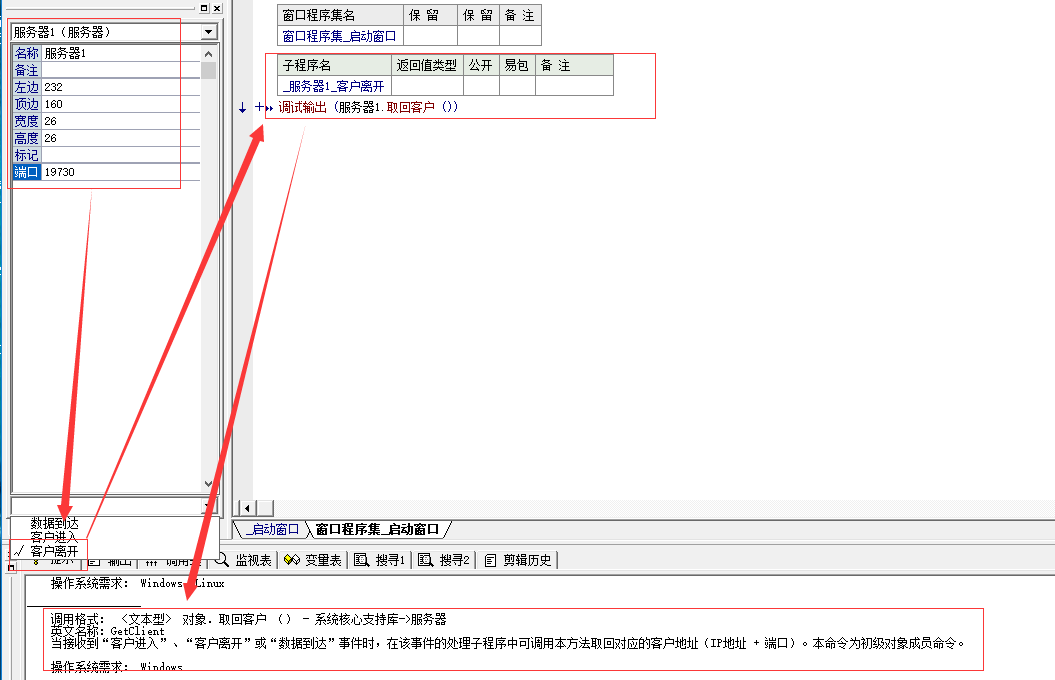This screenshot has height=680, width=1055.
Task: Click the _服务器1_客户离开 subroutine name cell
Action: tap(334, 86)
